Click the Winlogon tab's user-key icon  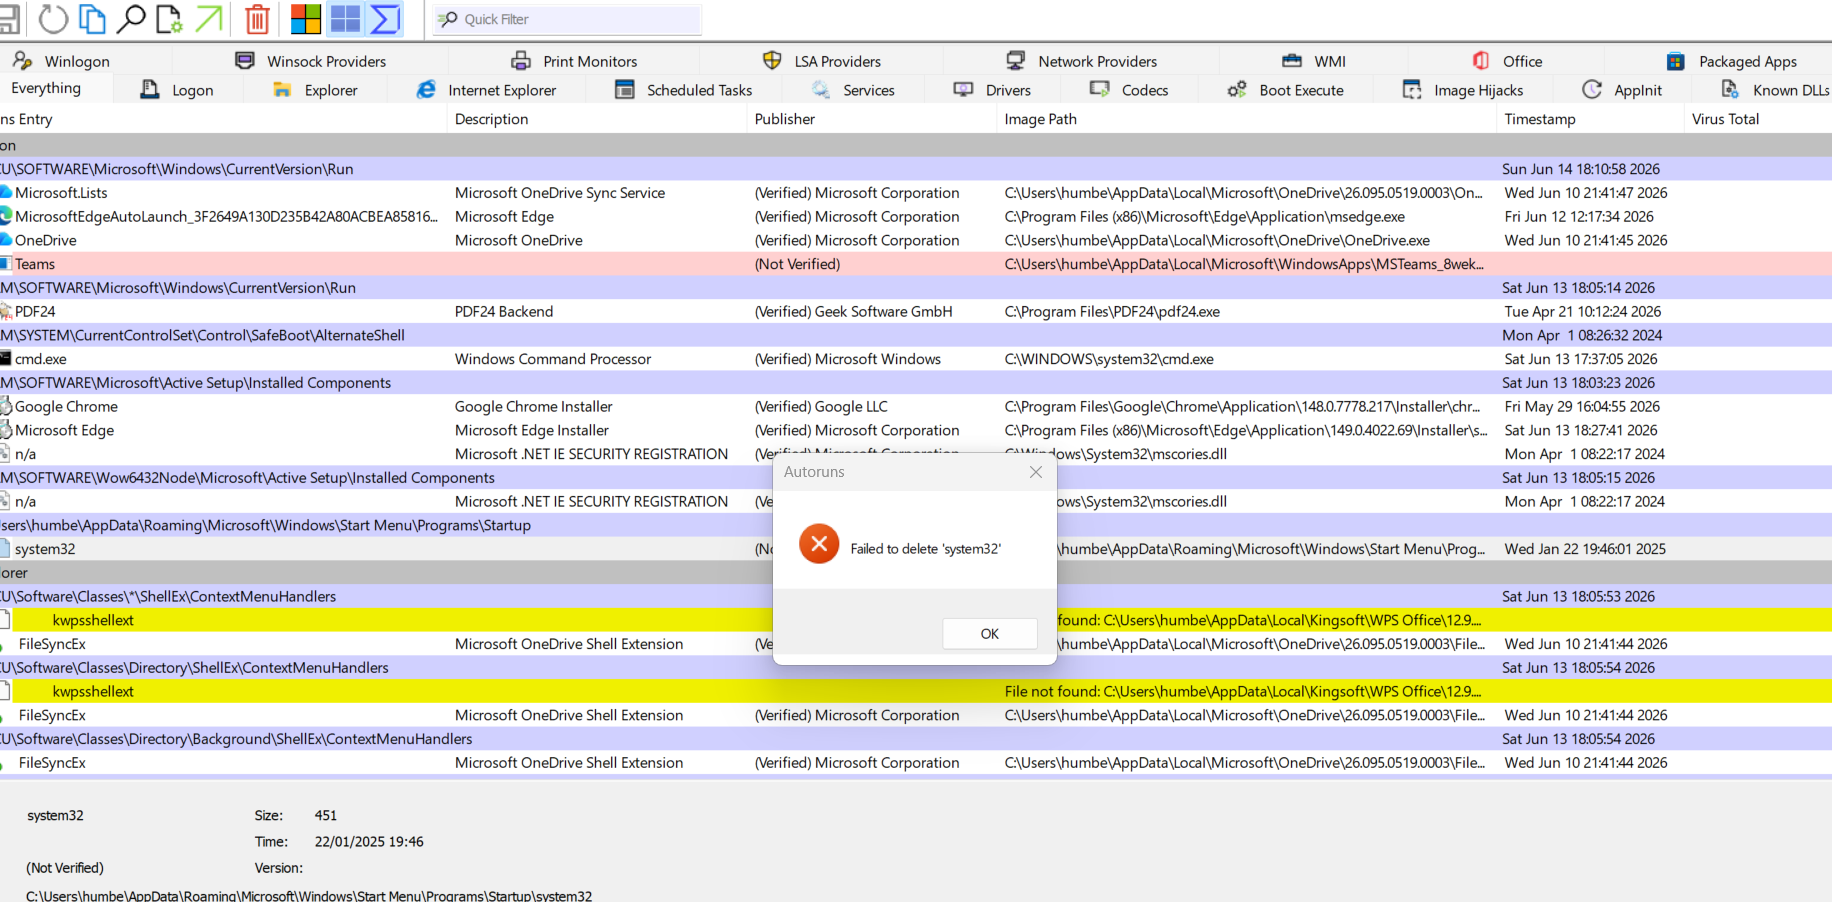coord(22,61)
